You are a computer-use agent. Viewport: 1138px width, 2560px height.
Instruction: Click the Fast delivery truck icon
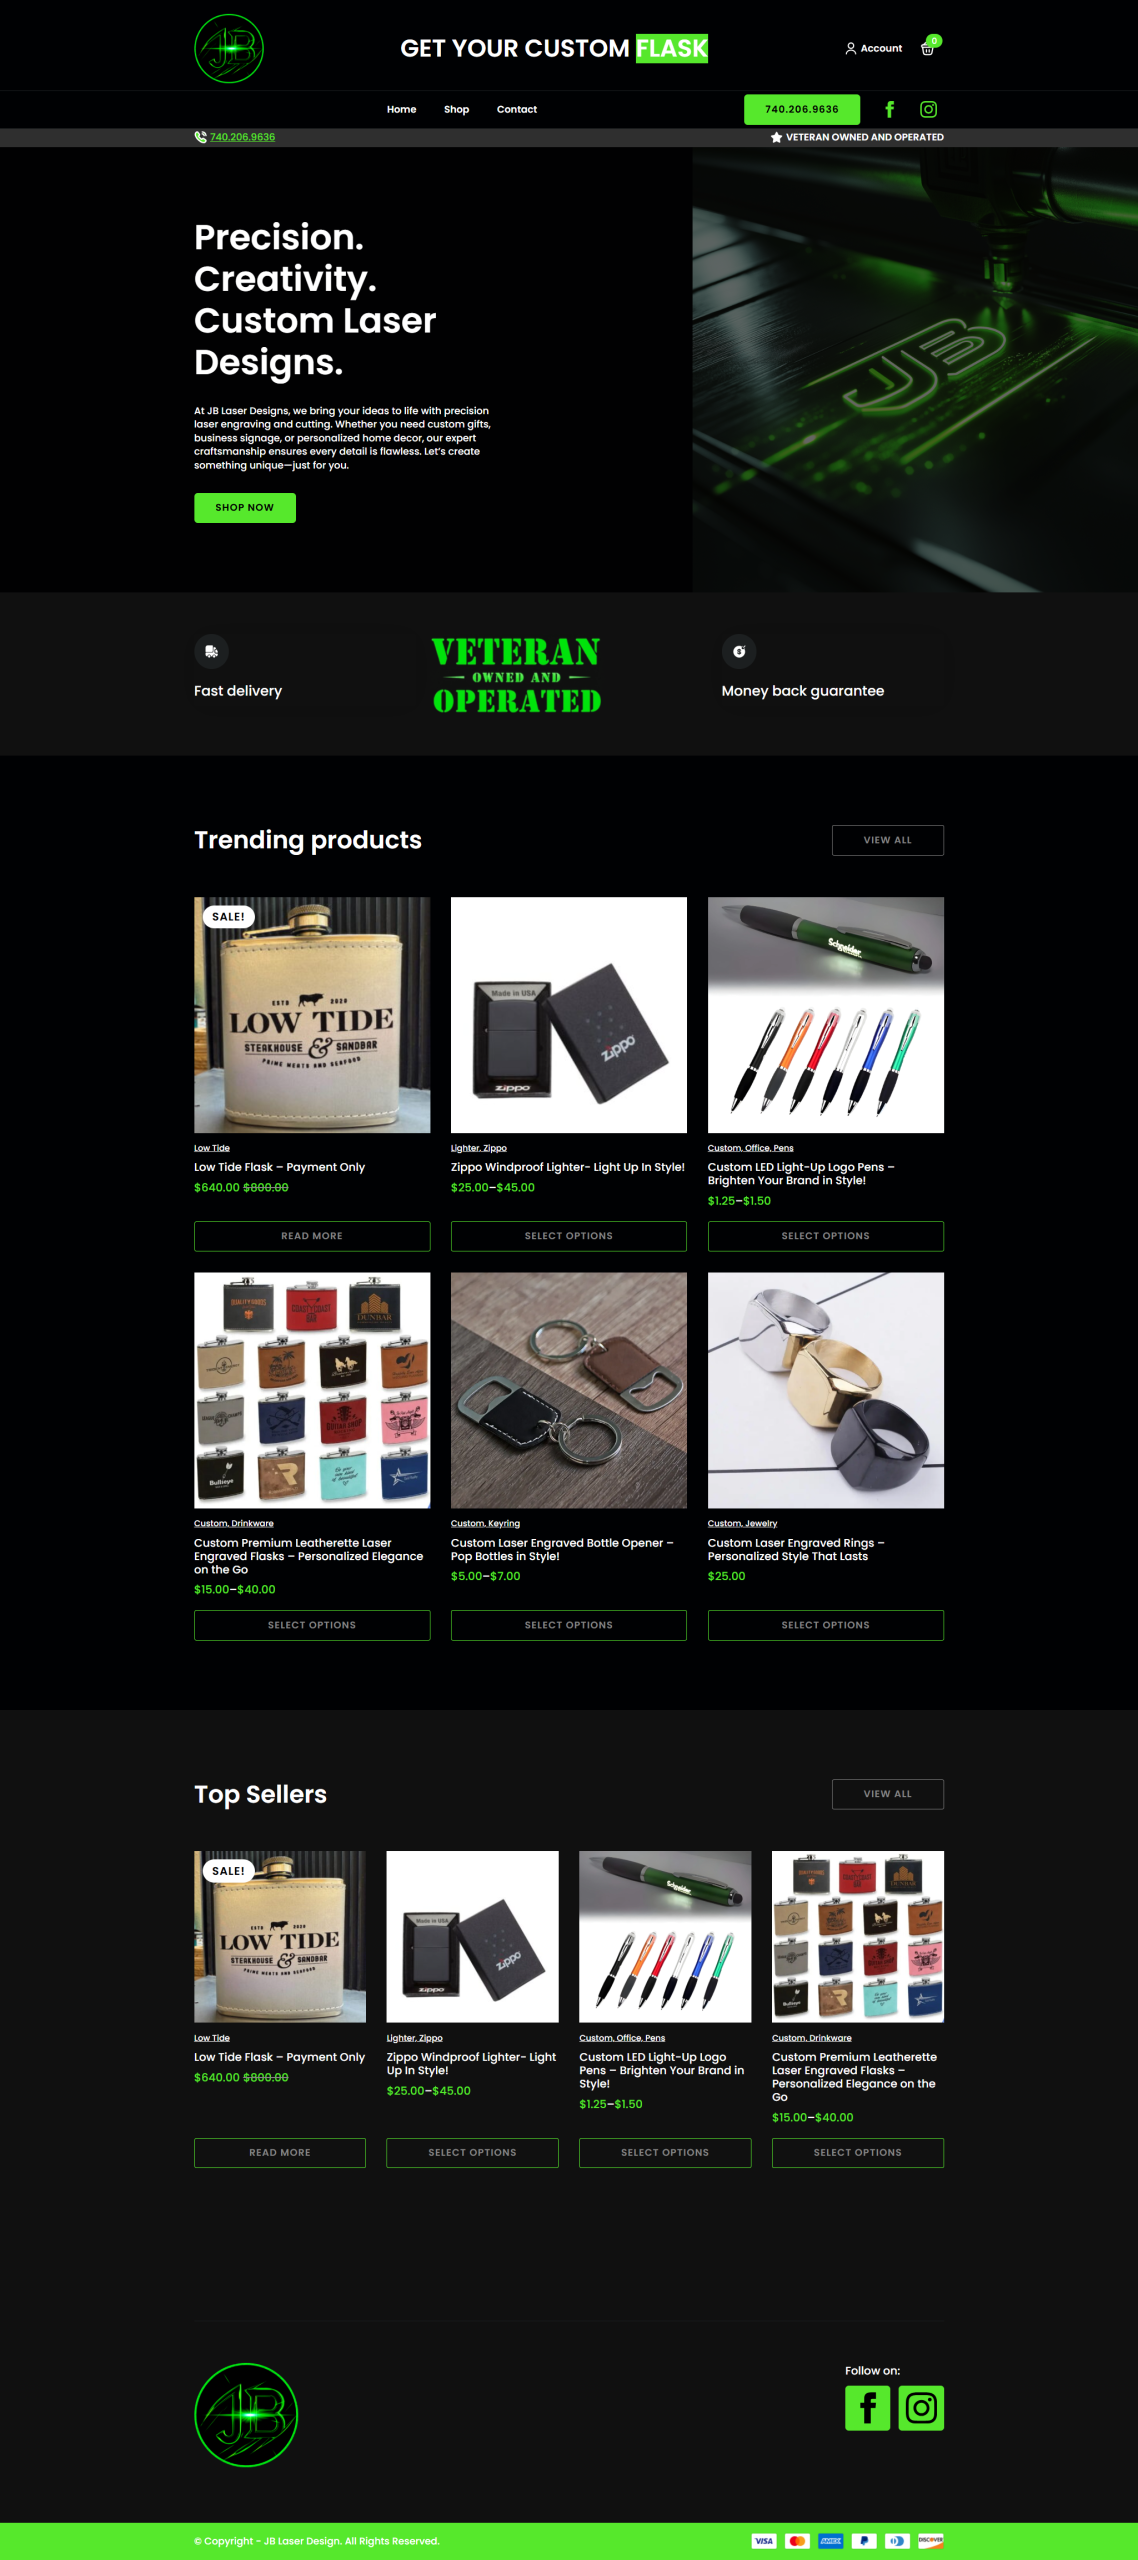pos(211,651)
